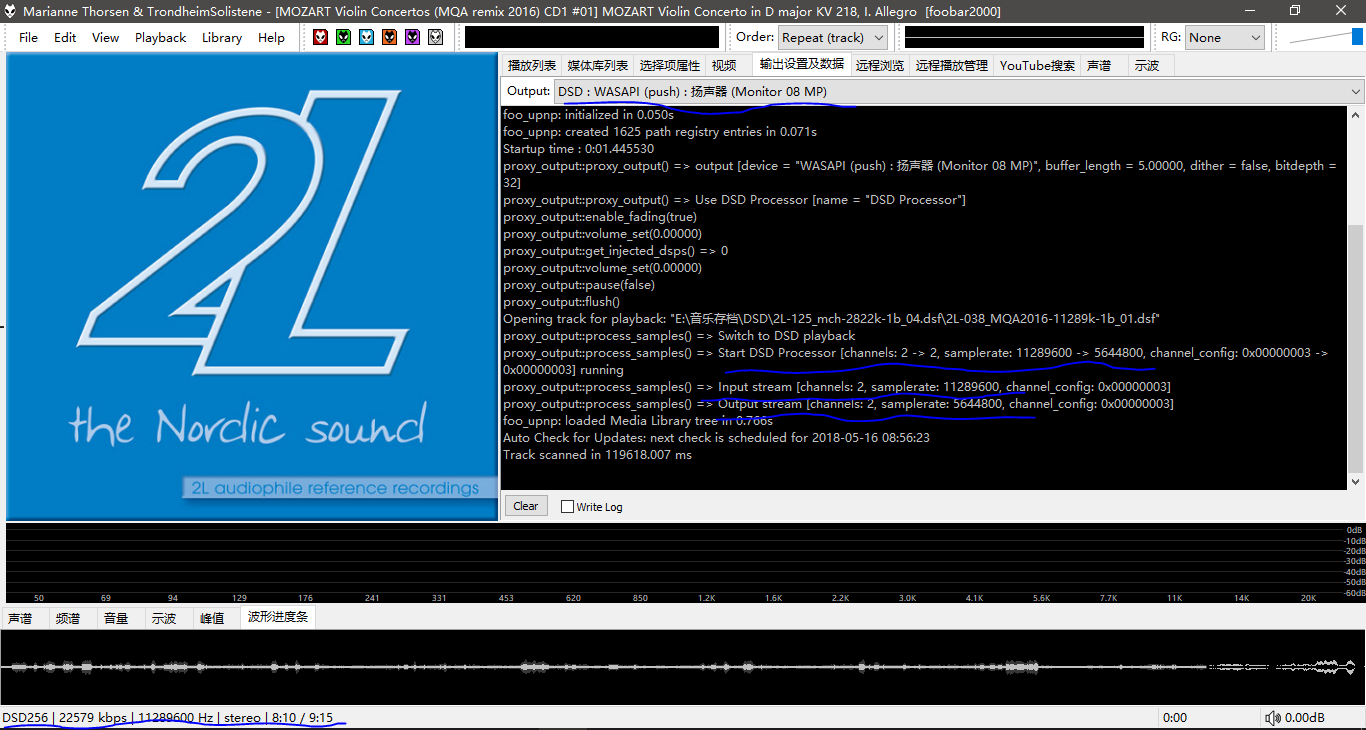Viewport: 1366px width, 730px height.
Task: Switch to the 播放列表 tab
Action: click(531, 65)
